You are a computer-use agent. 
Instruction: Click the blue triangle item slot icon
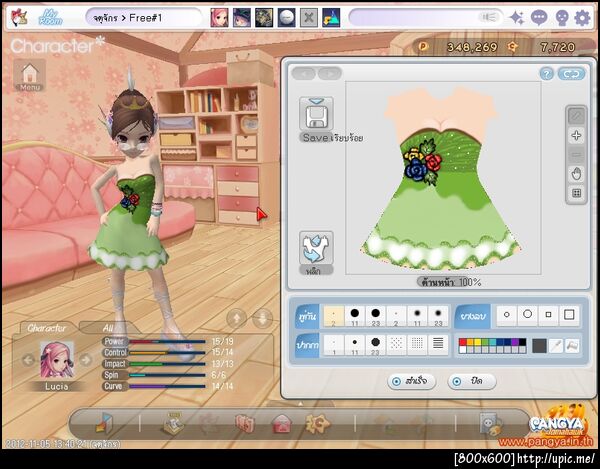pyautogui.click(x=331, y=18)
